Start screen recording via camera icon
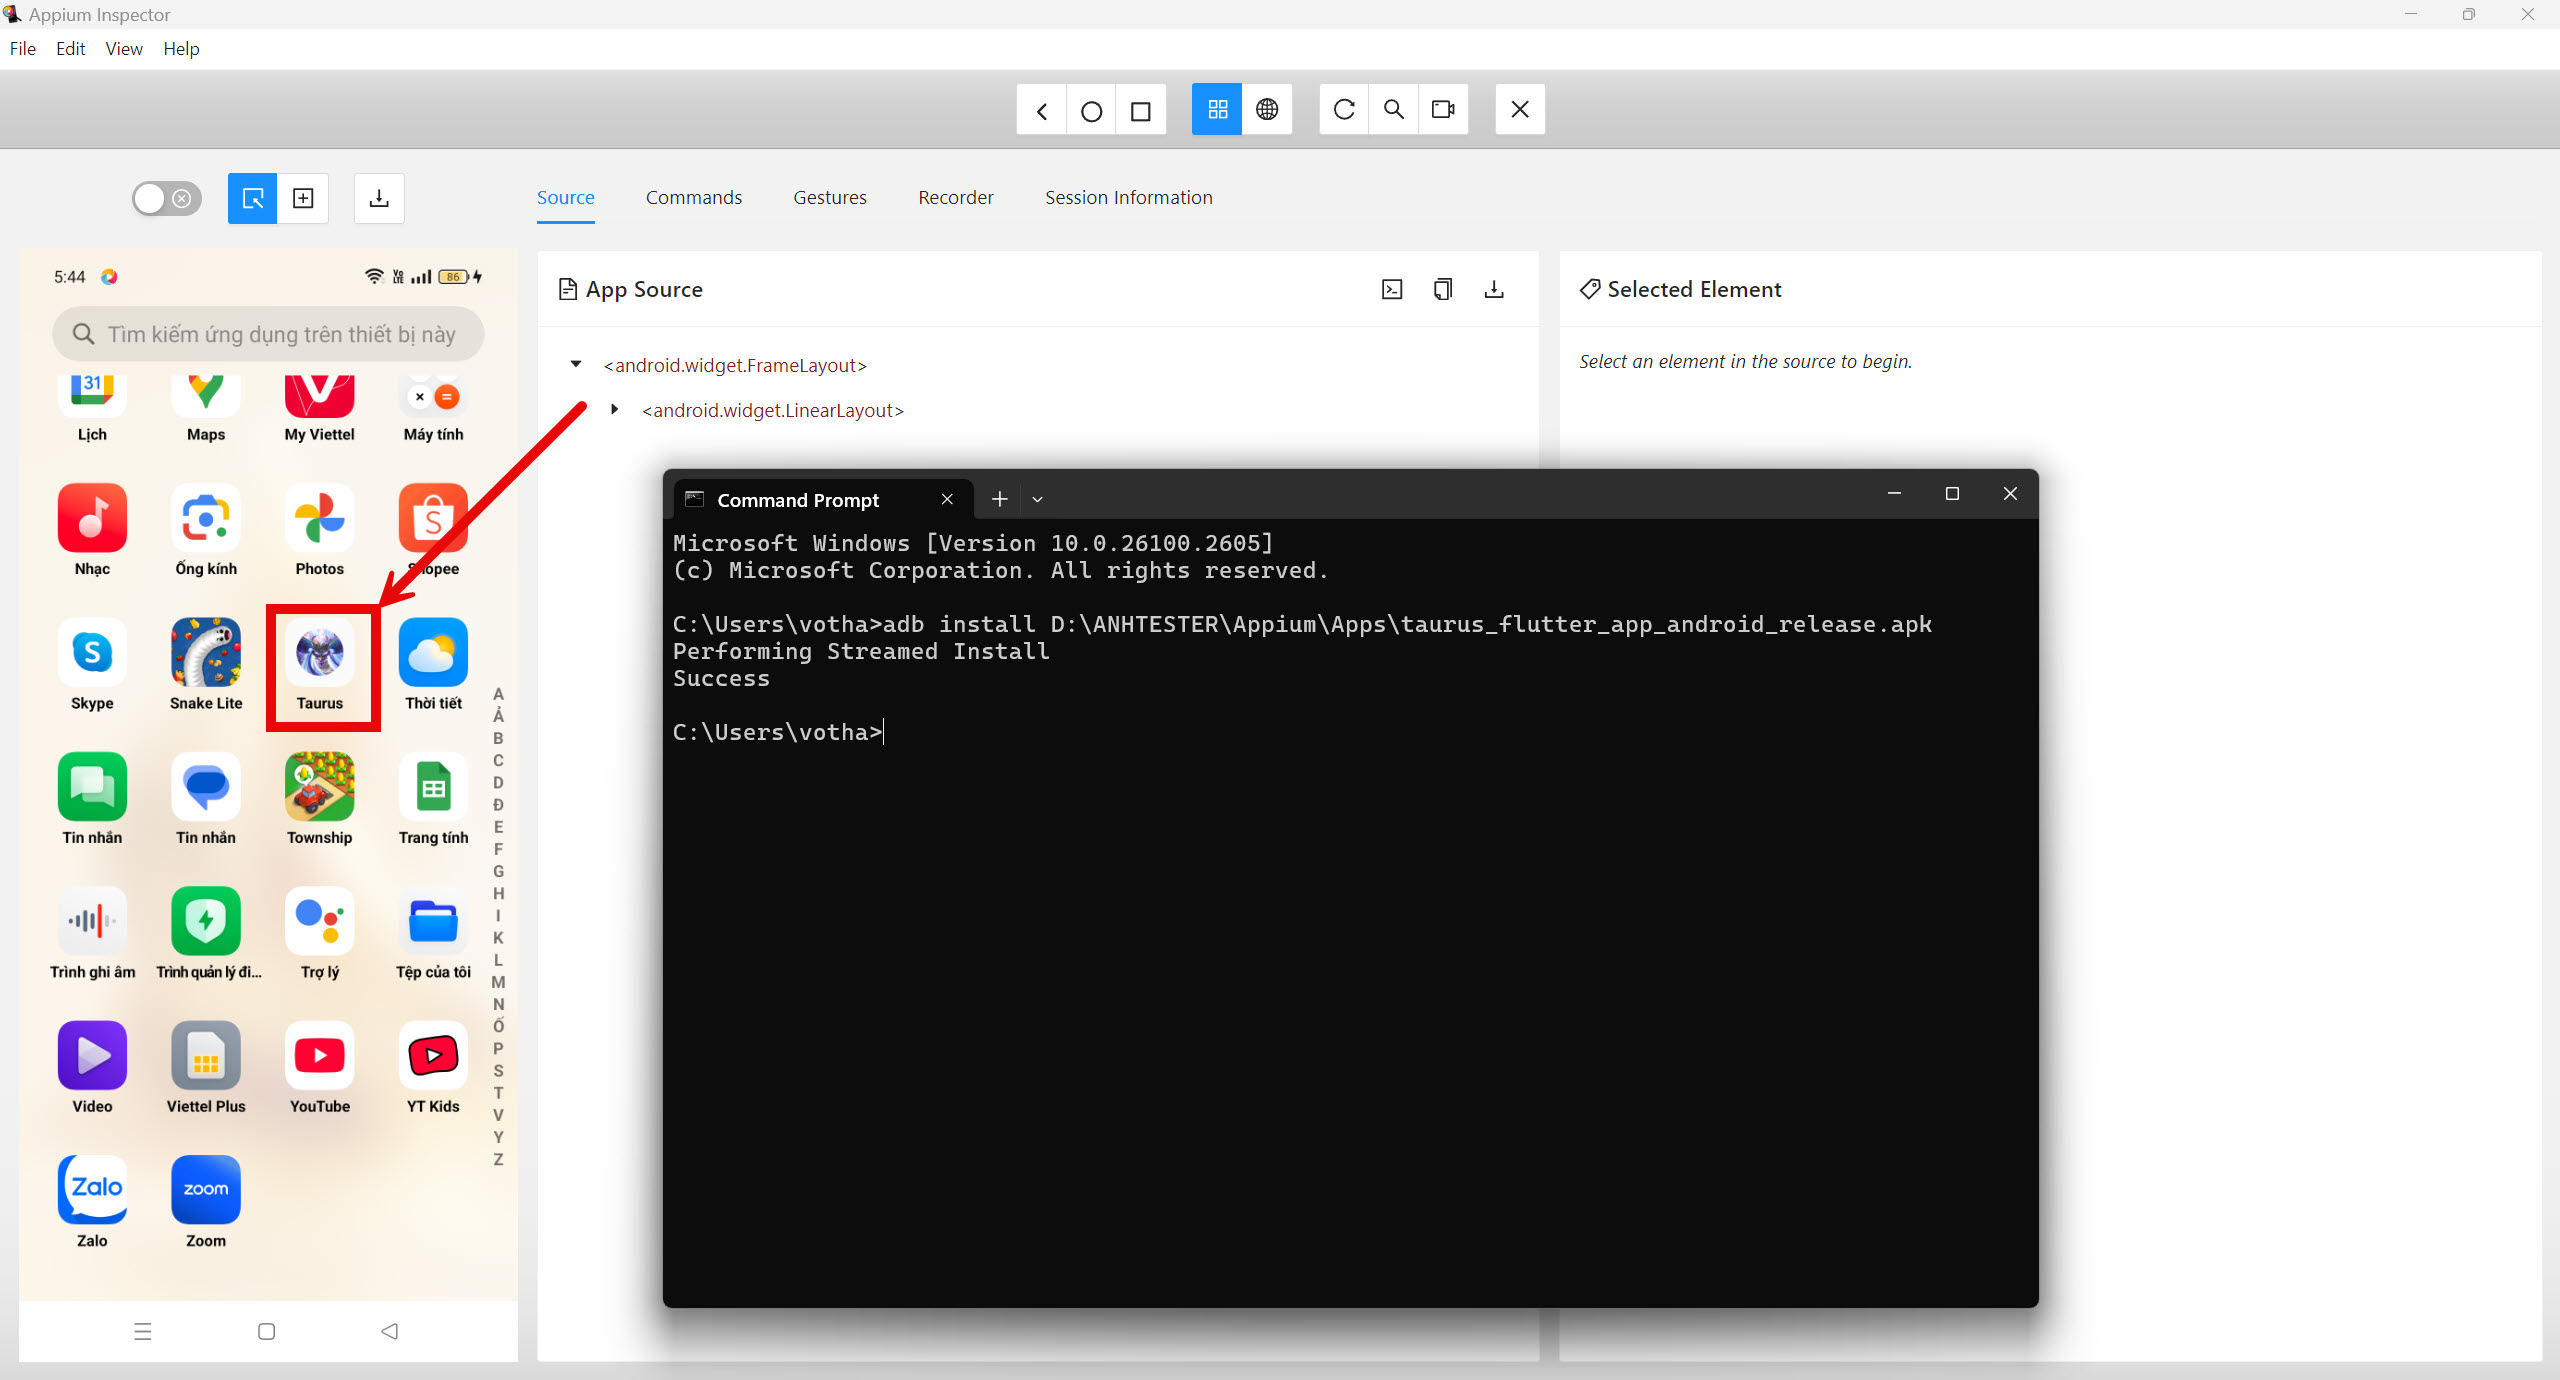2560x1380 pixels. 1443,110
